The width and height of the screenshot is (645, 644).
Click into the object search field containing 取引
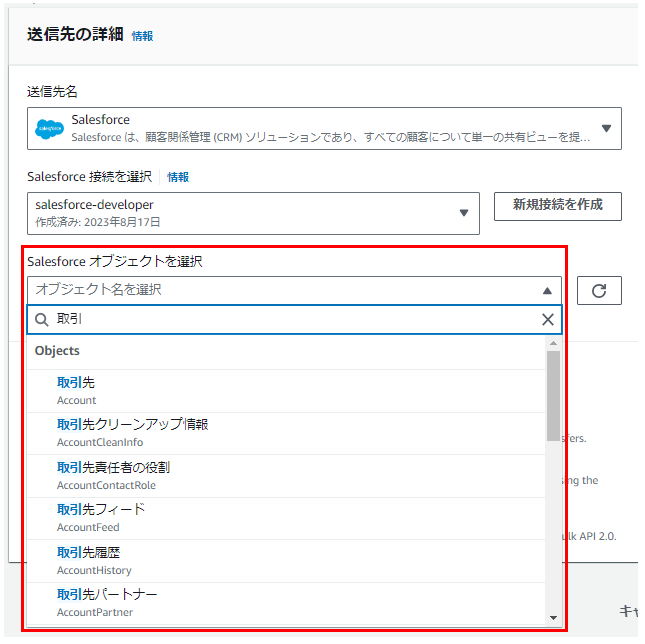[x=294, y=320]
